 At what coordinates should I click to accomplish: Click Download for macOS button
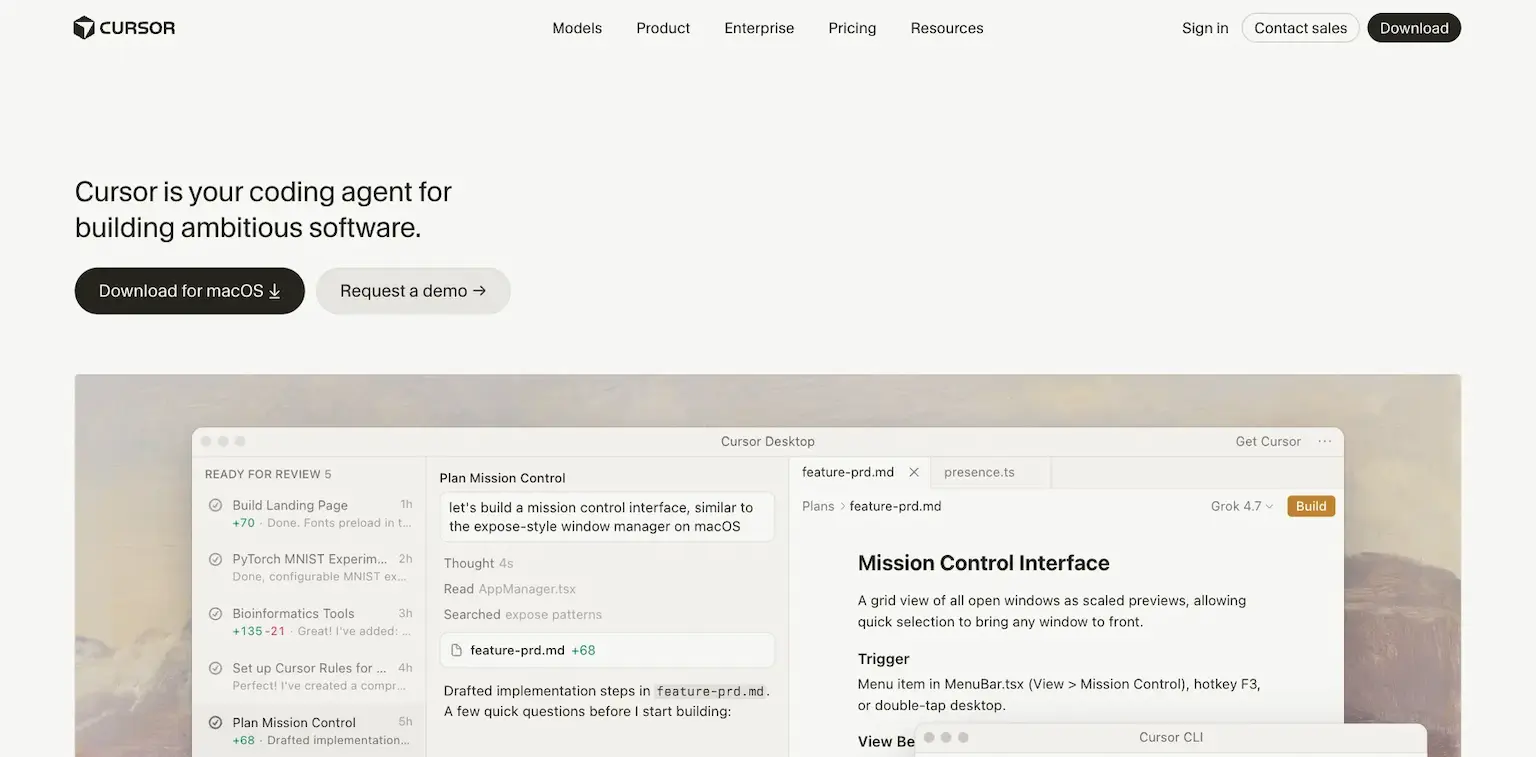point(190,291)
